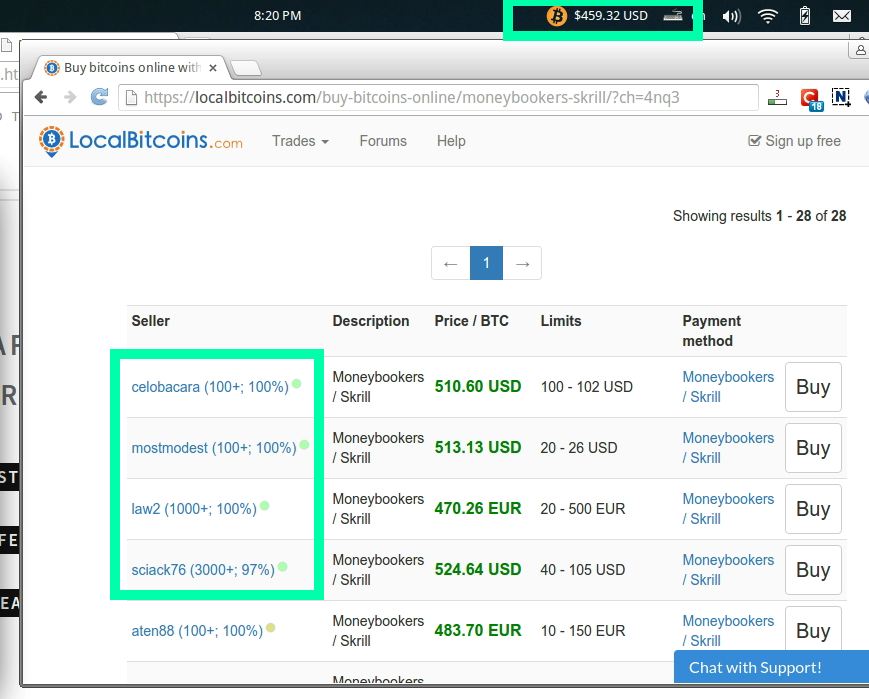The image size is (869, 699).
Task: Open the mail notification icon
Action: [x=842, y=16]
